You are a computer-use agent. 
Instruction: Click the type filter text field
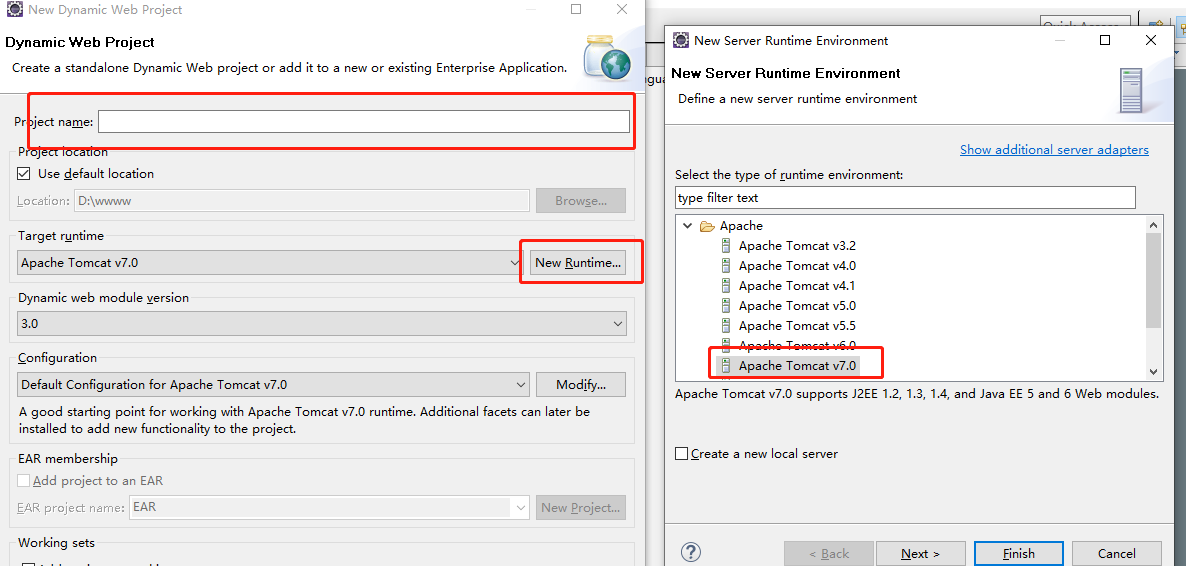tap(905, 197)
